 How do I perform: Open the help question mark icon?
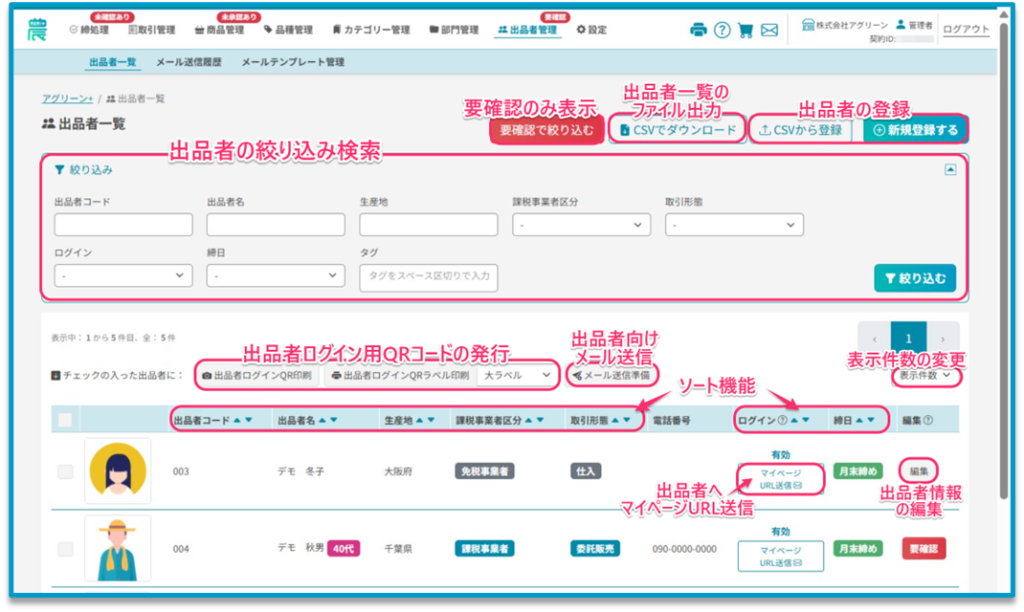721,30
